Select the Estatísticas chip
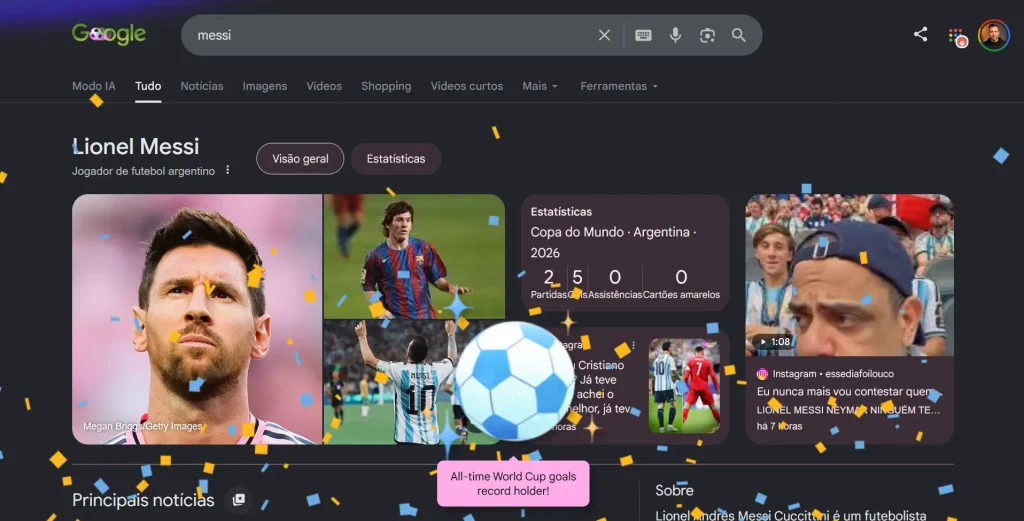 click(x=396, y=159)
